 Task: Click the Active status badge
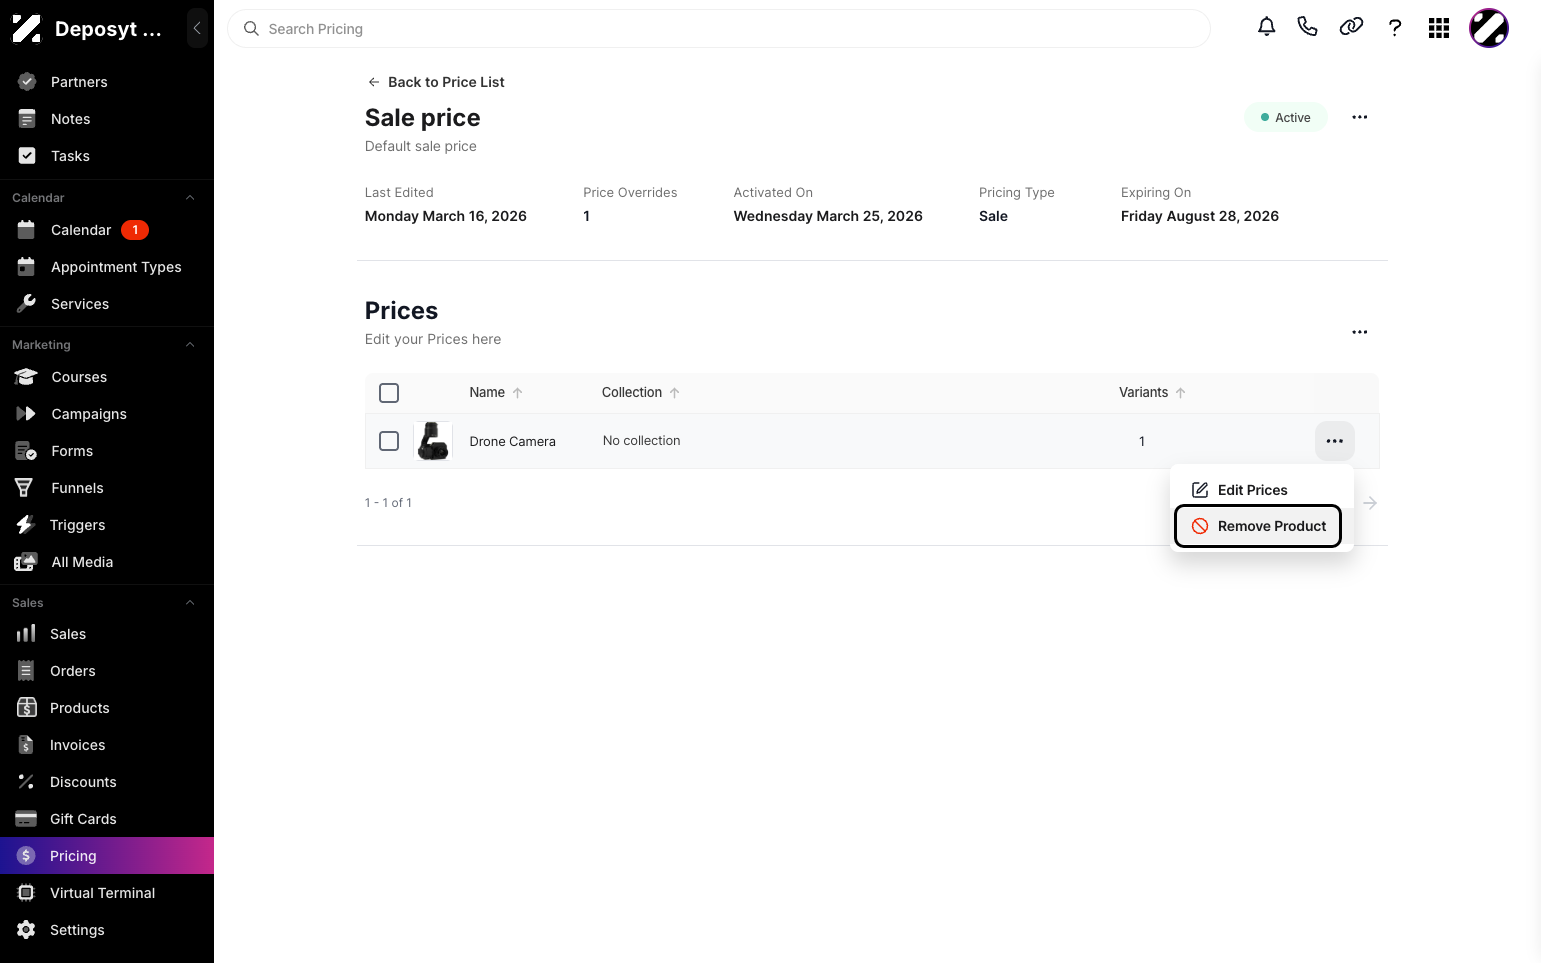(x=1286, y=117)
